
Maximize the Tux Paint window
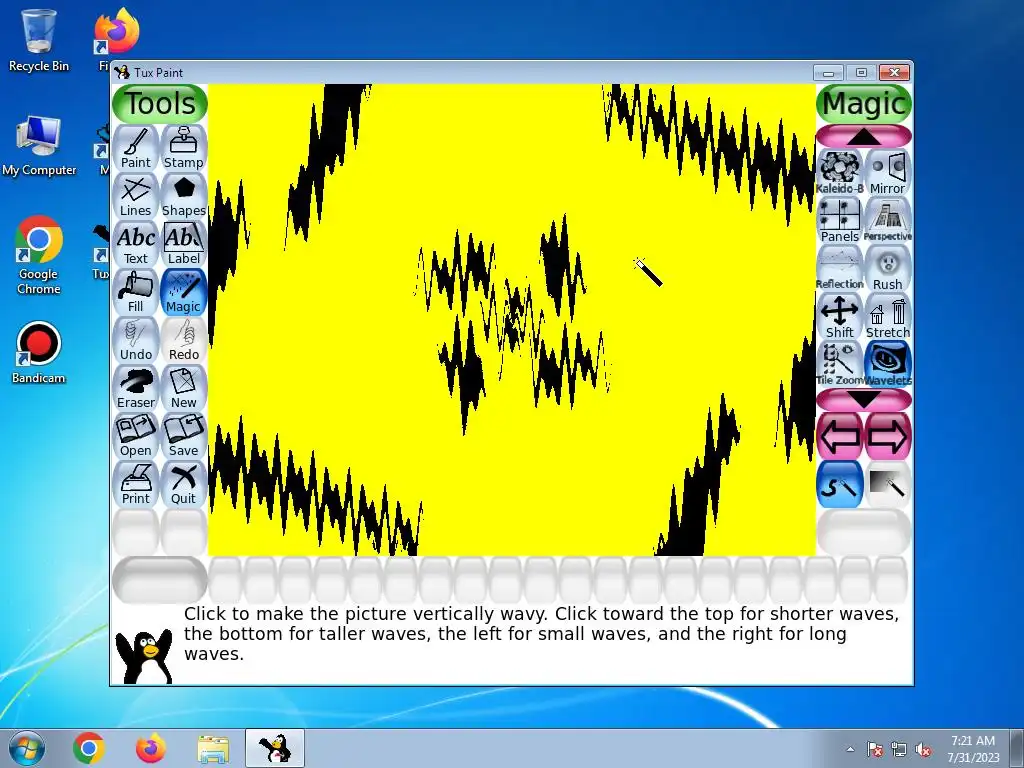pos(861,72)
